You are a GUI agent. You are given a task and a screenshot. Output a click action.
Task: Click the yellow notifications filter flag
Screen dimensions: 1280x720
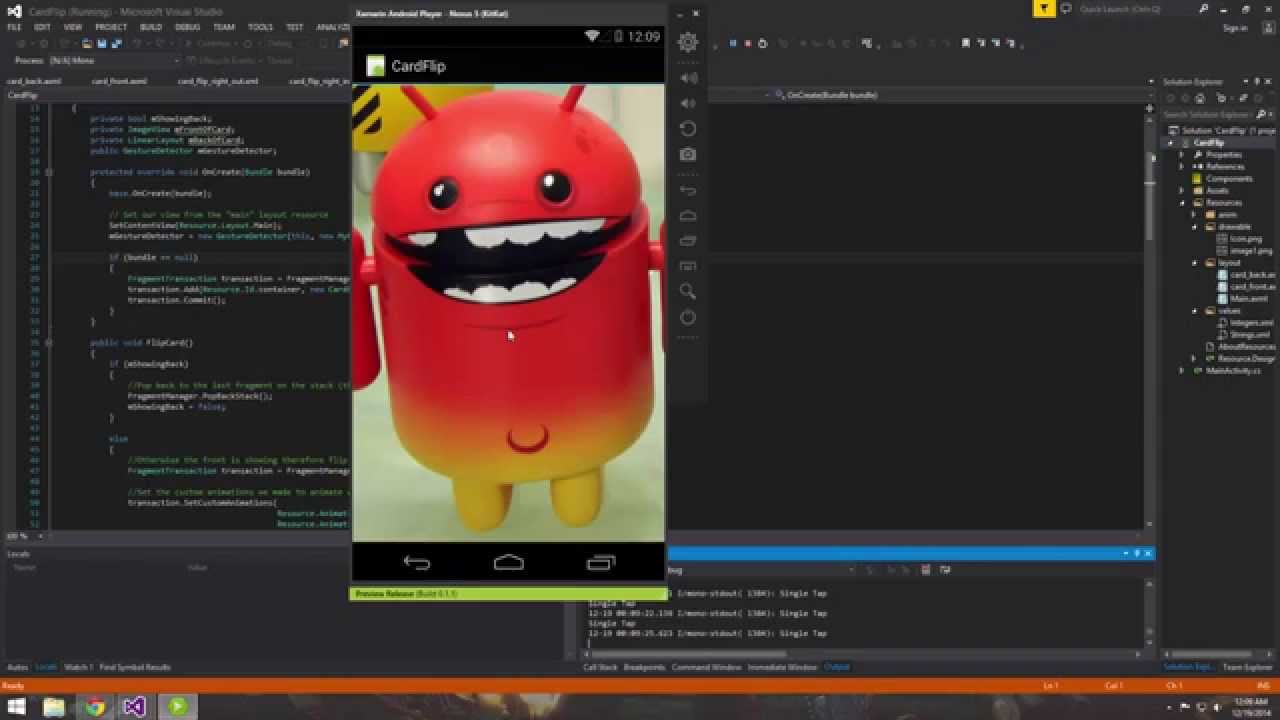point(1043,9)
